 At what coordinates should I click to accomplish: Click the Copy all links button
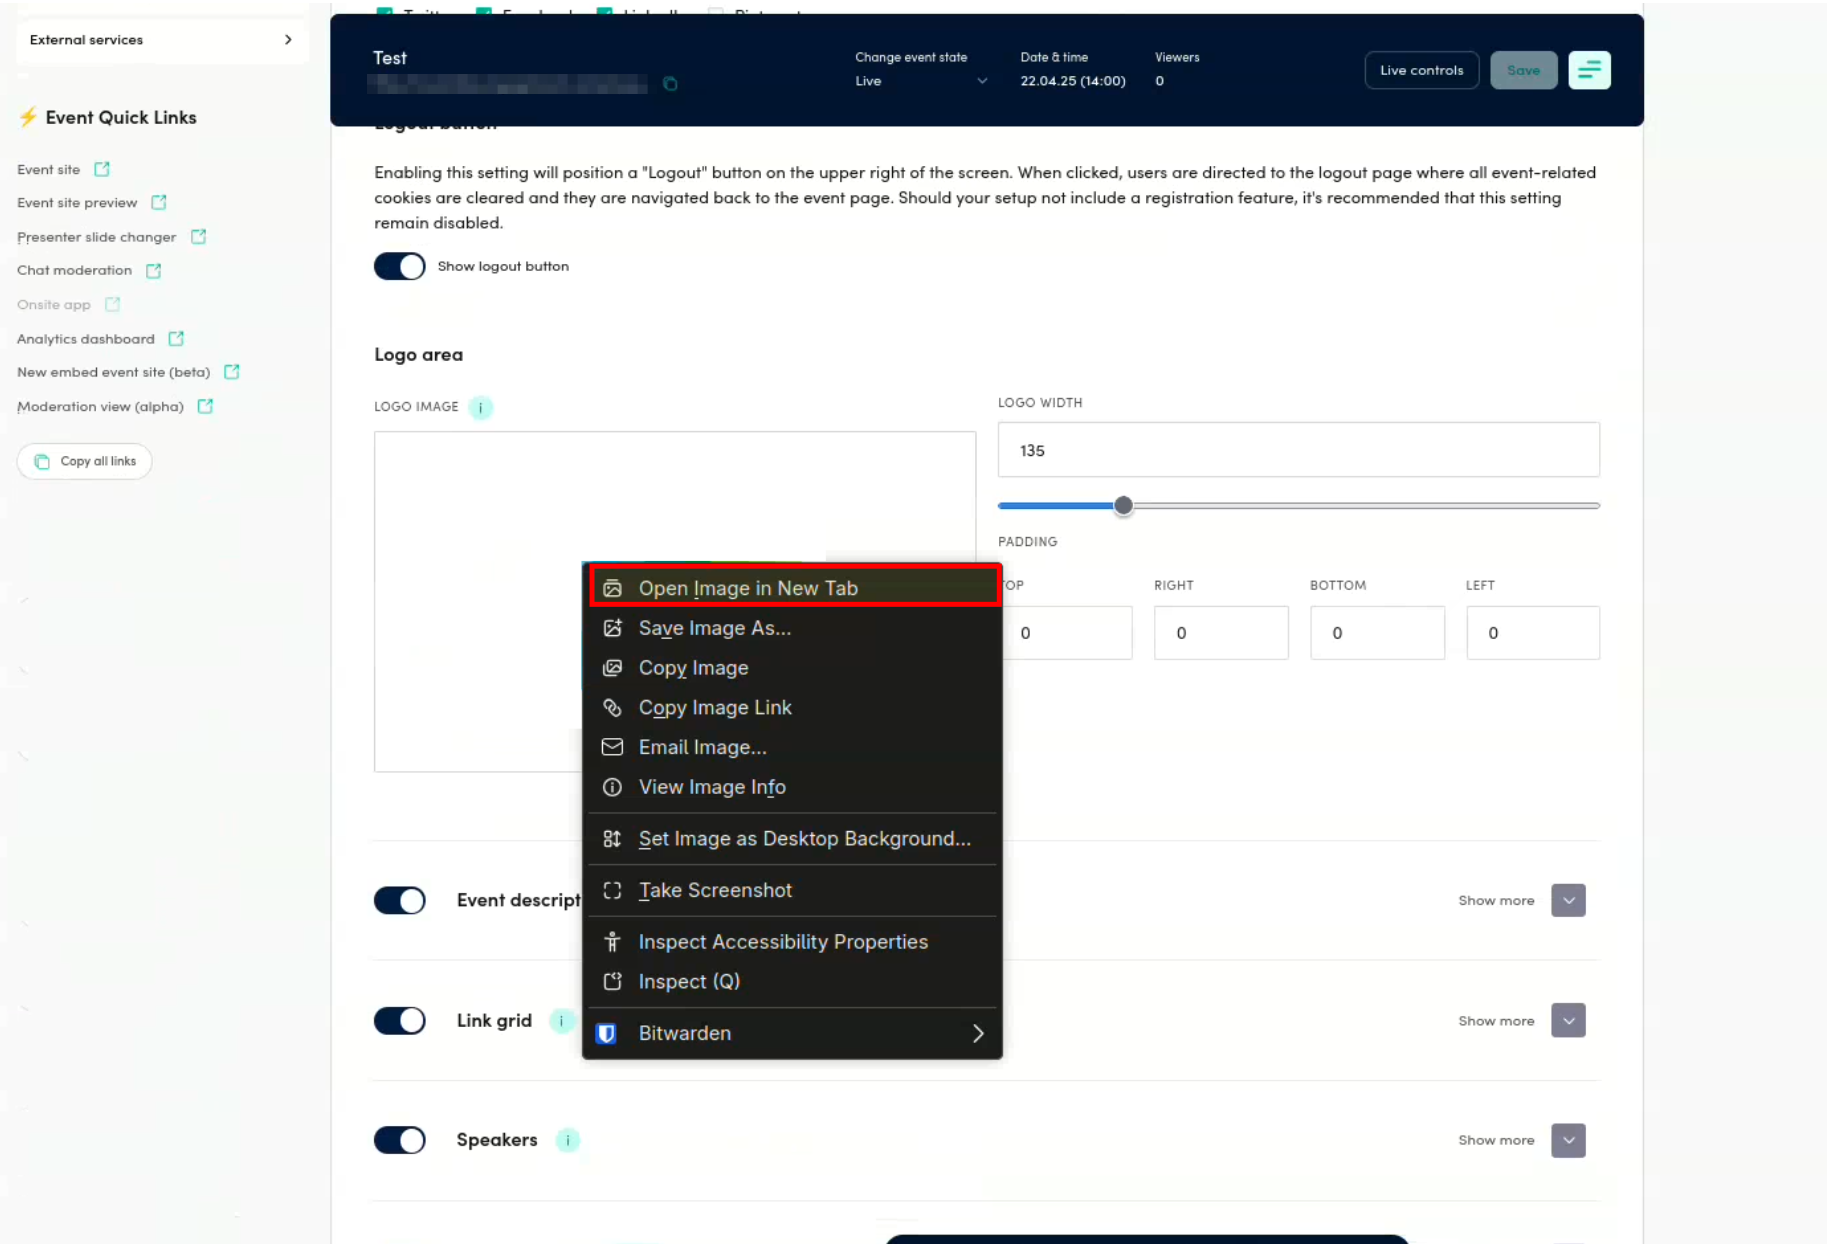tap(84, 461)
